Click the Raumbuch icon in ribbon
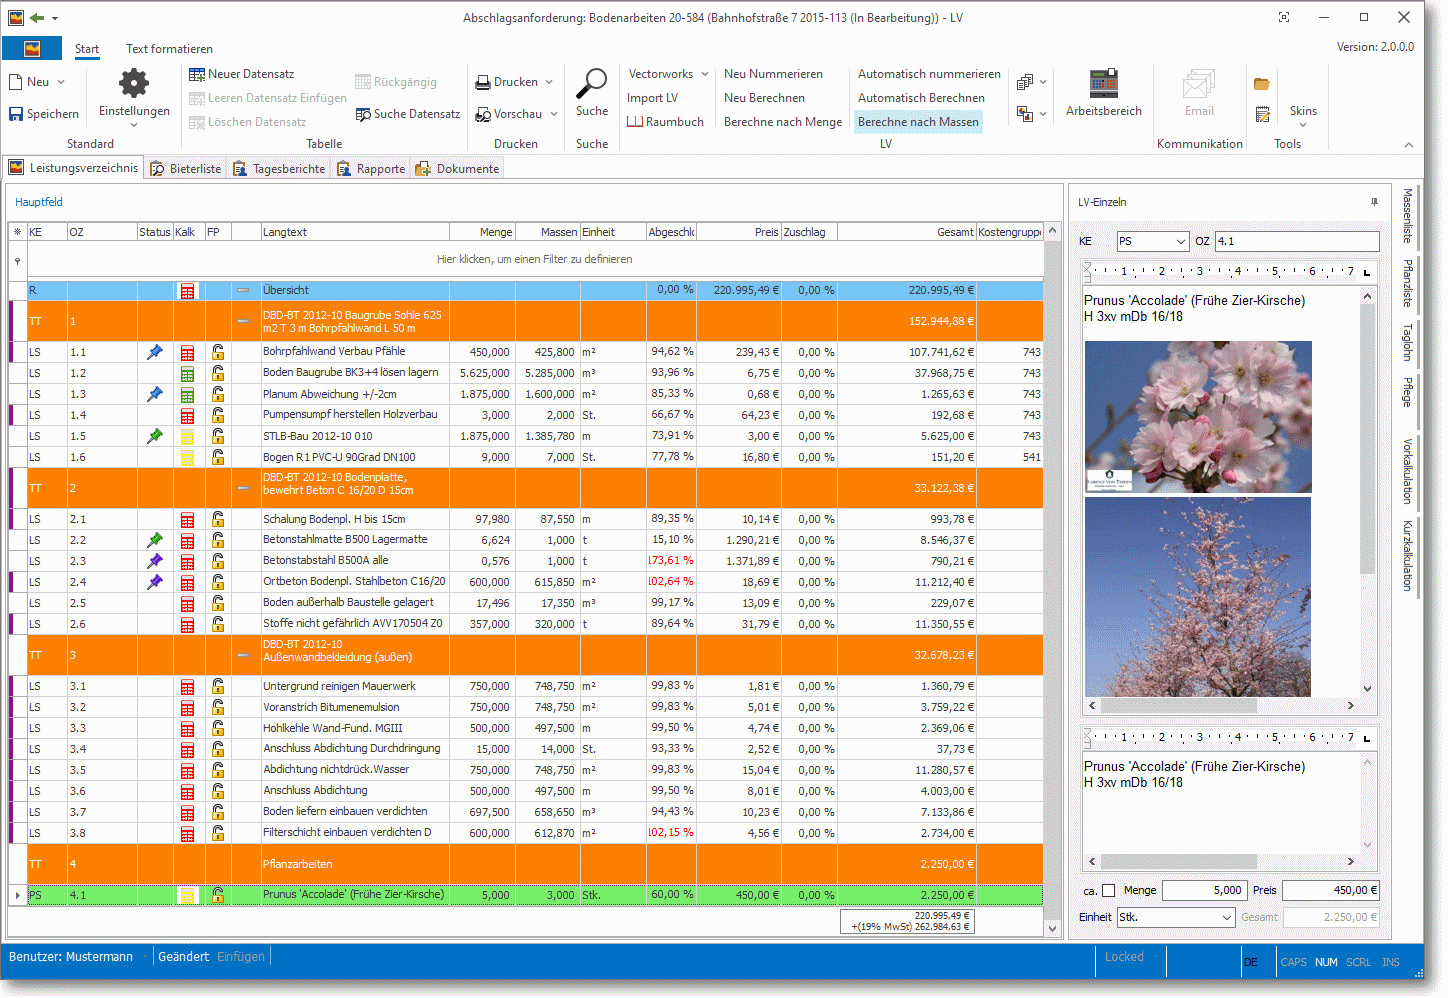The image size is (1448, 998). click(634, 122)
